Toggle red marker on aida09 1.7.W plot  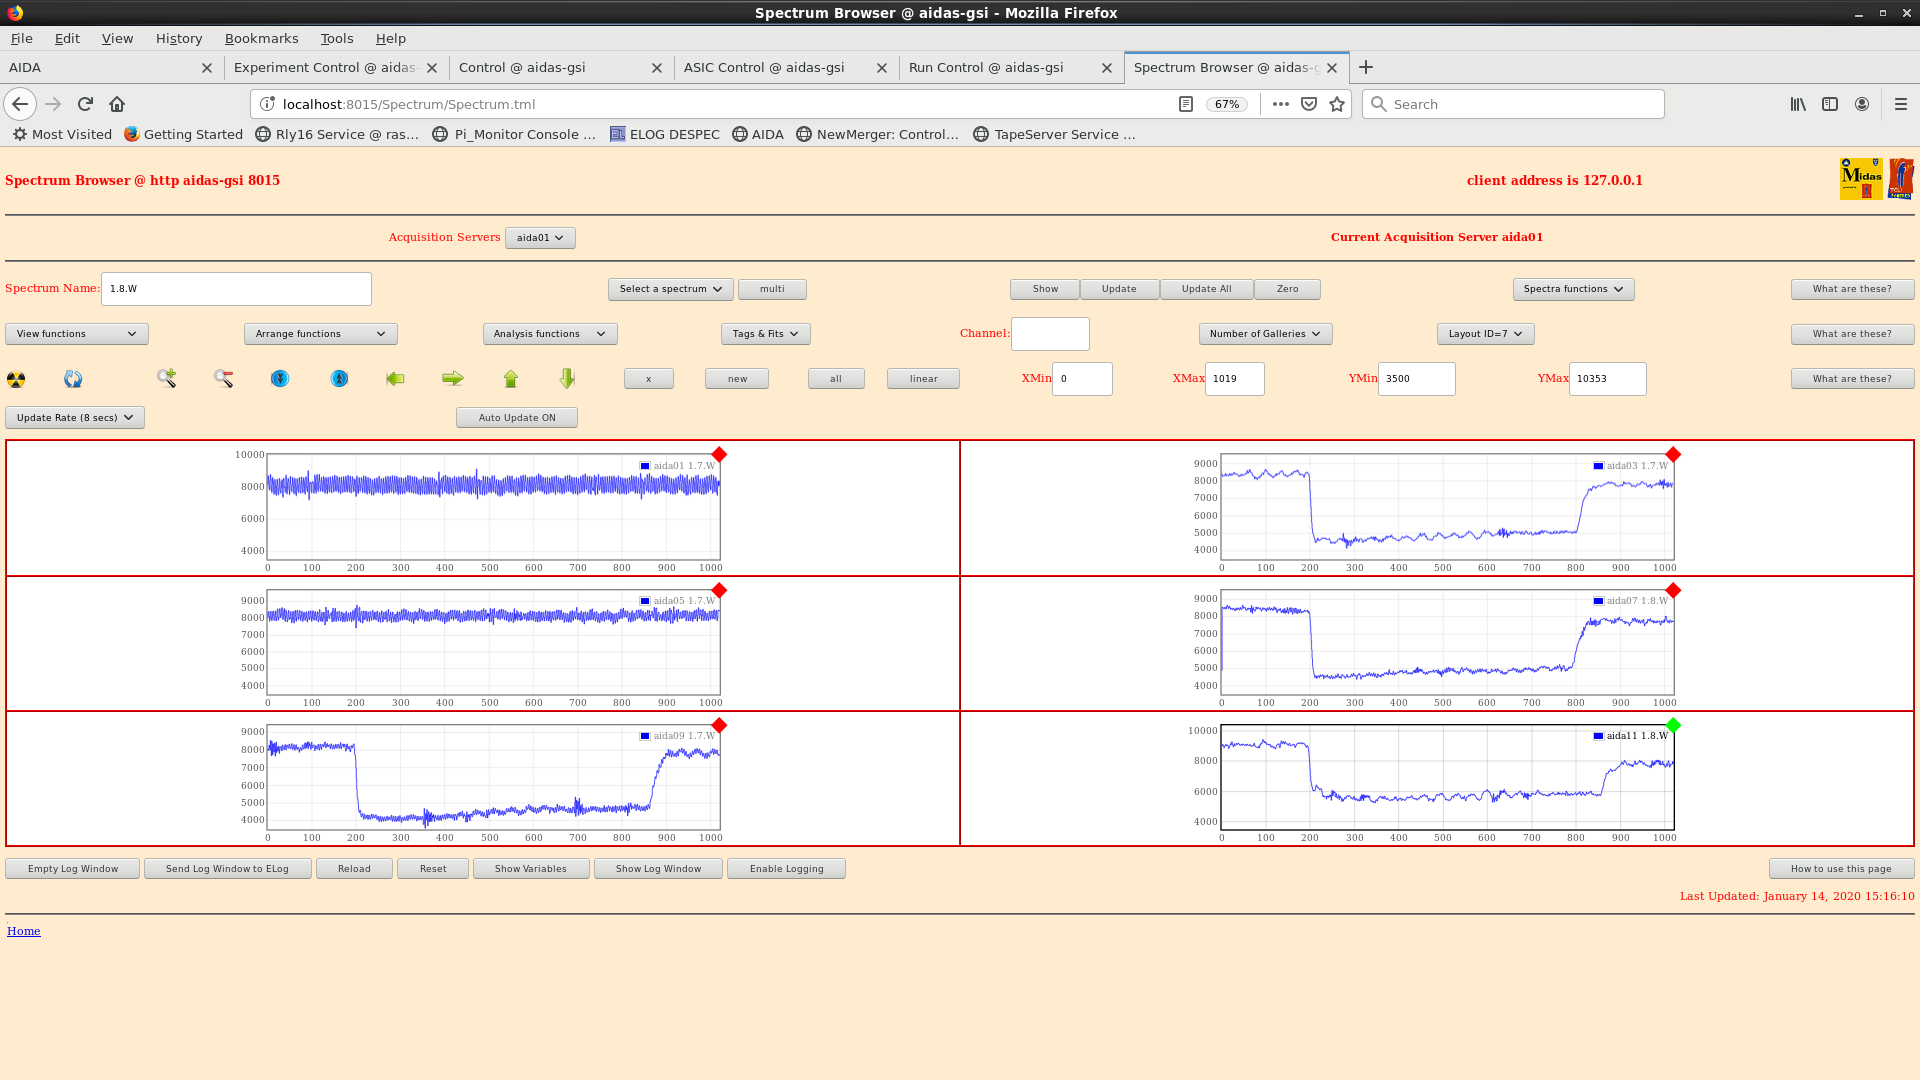[719, 725]
